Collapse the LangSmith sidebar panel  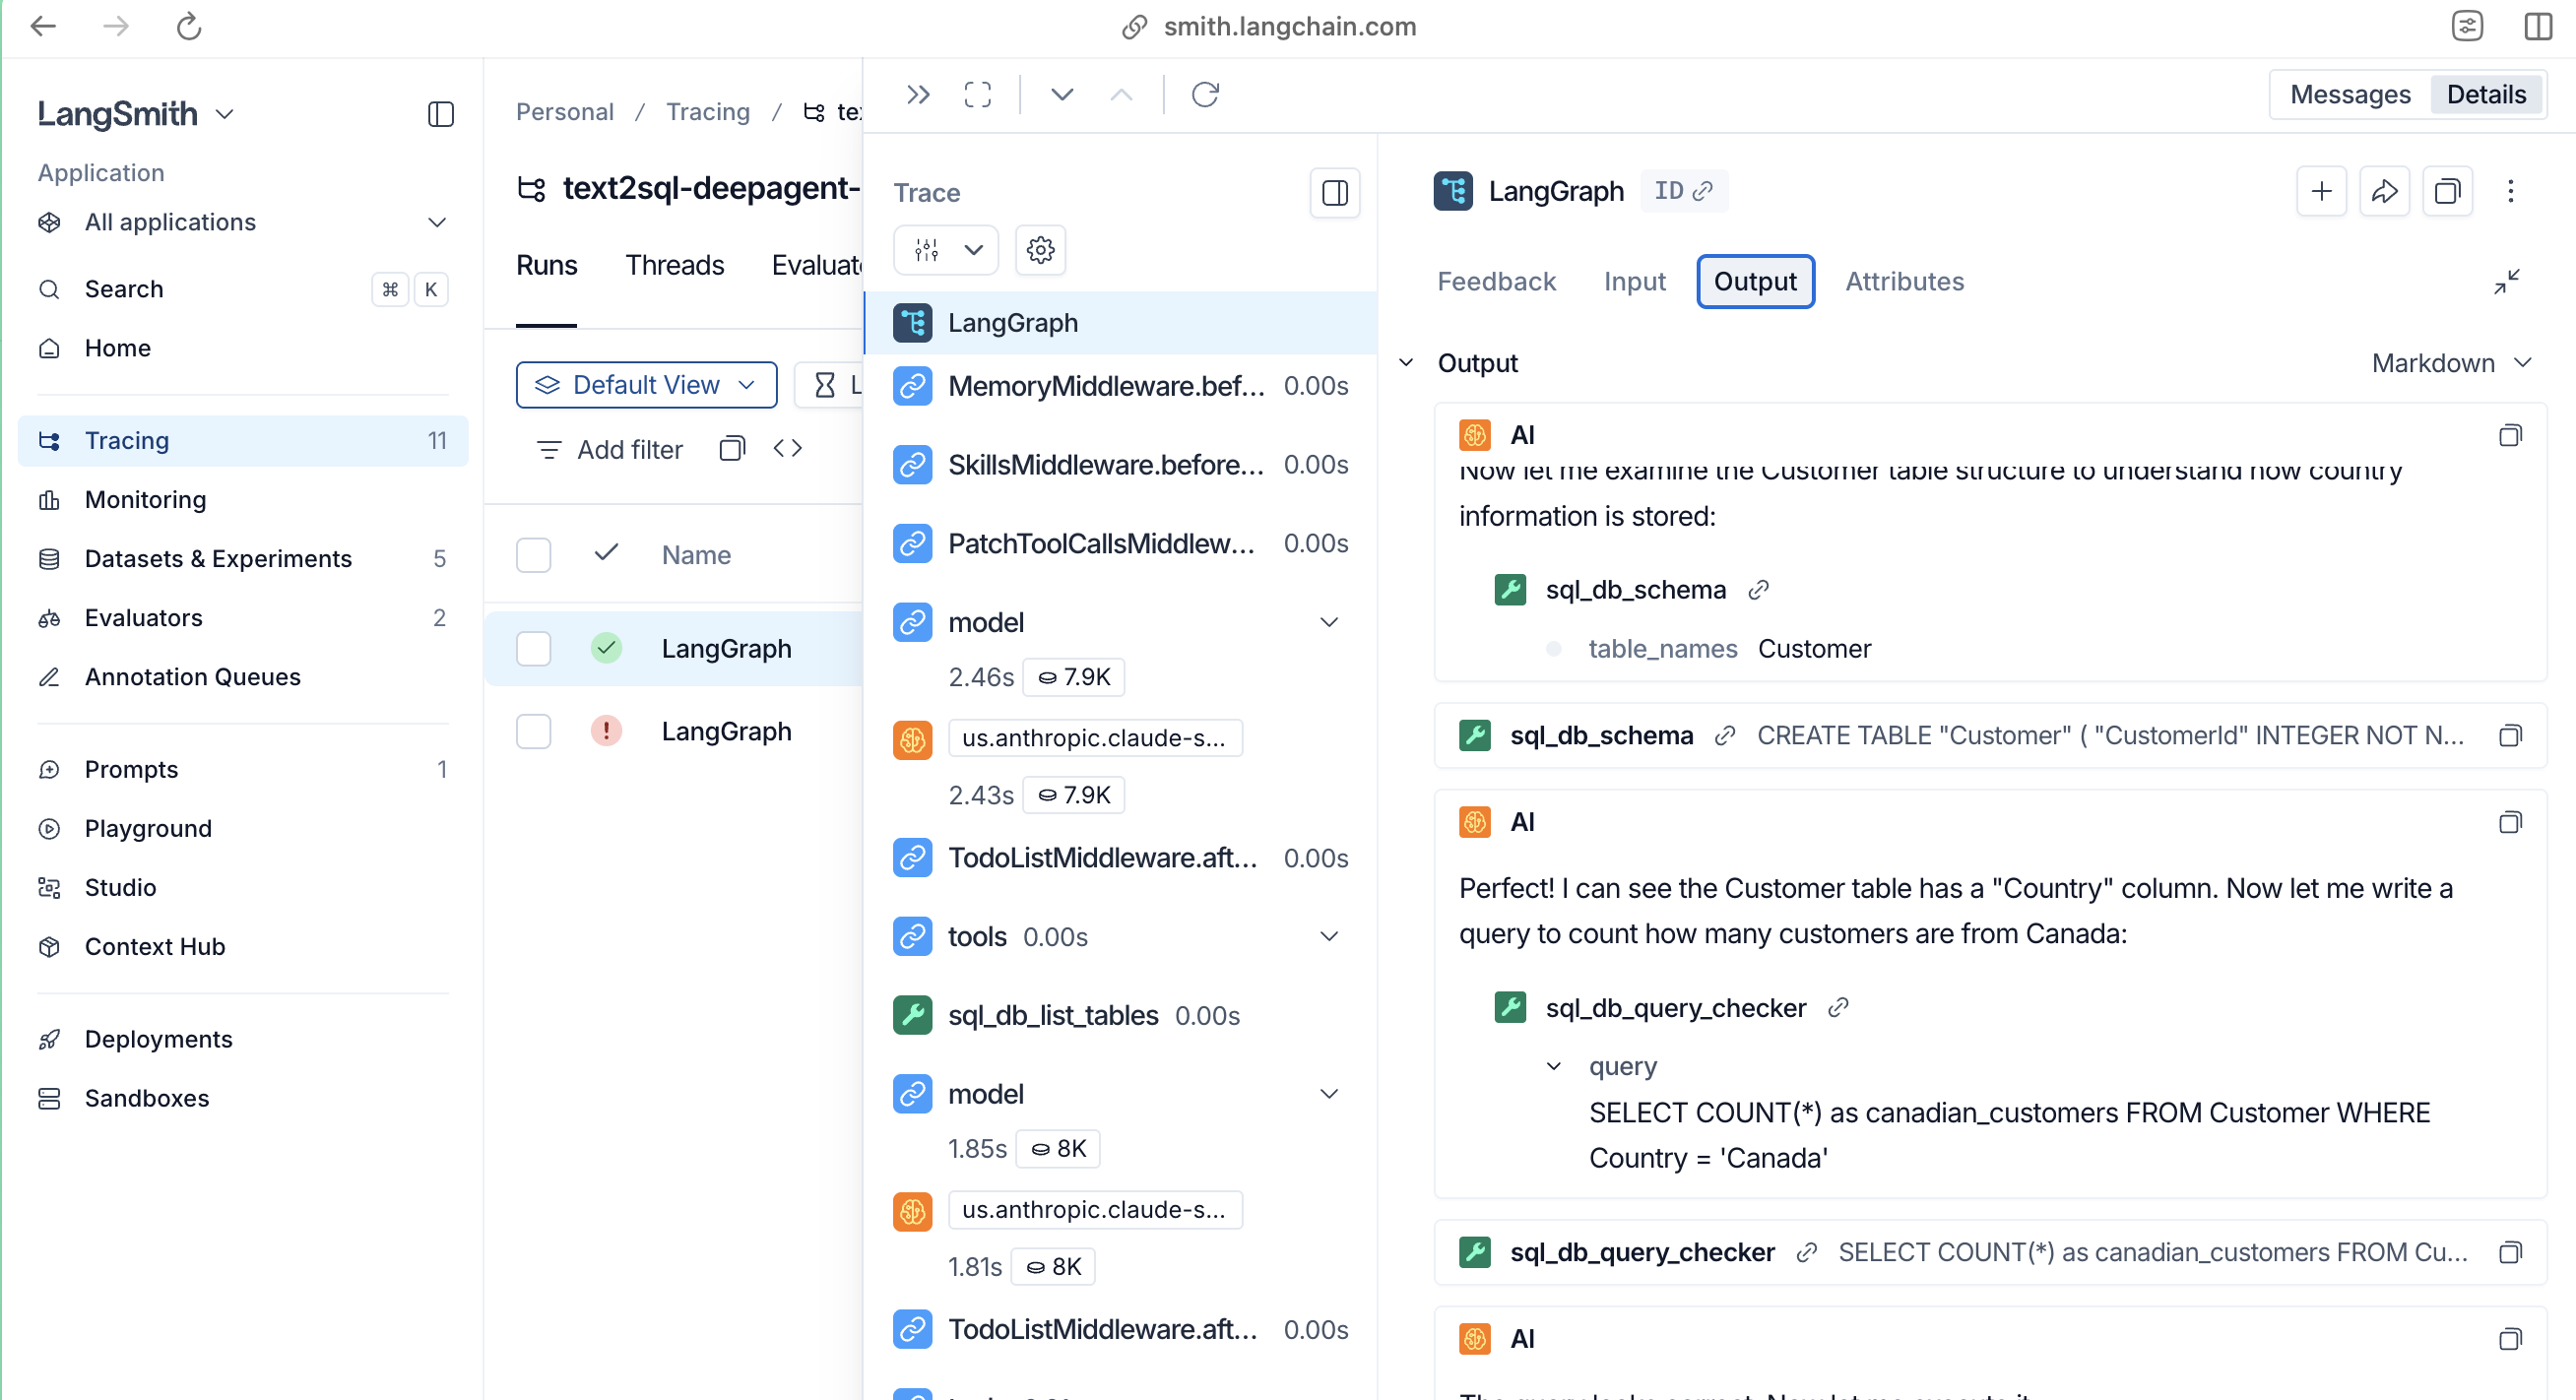[x=441, y=114]
